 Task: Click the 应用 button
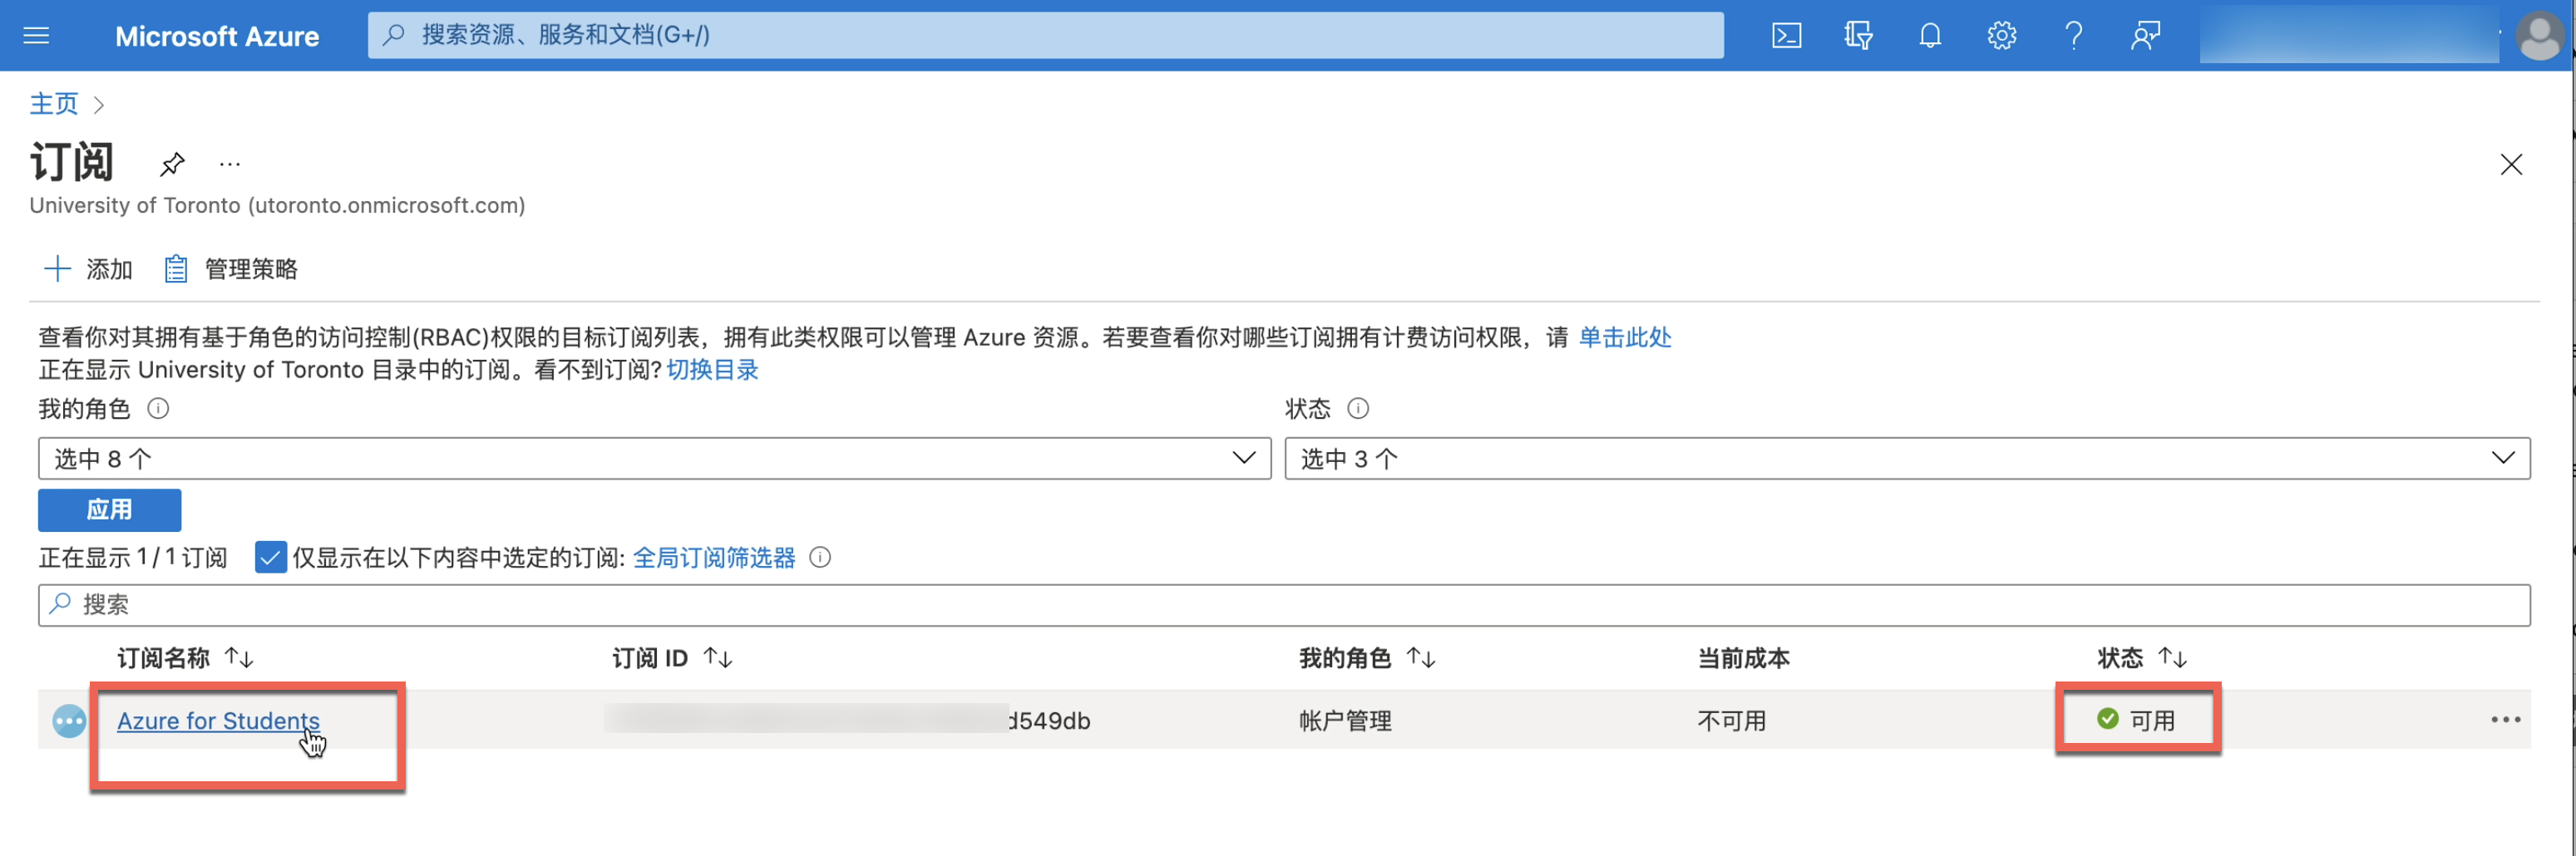pyautogui.click(x=109, y=510)
